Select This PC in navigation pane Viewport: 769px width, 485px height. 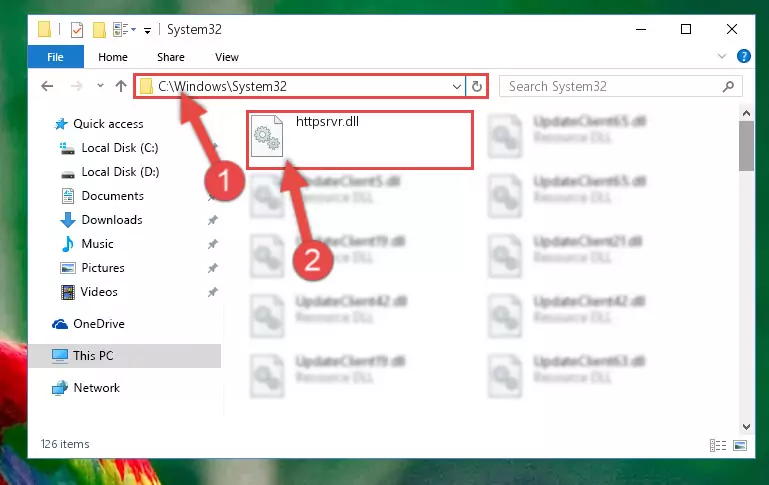tap(93, 356)
